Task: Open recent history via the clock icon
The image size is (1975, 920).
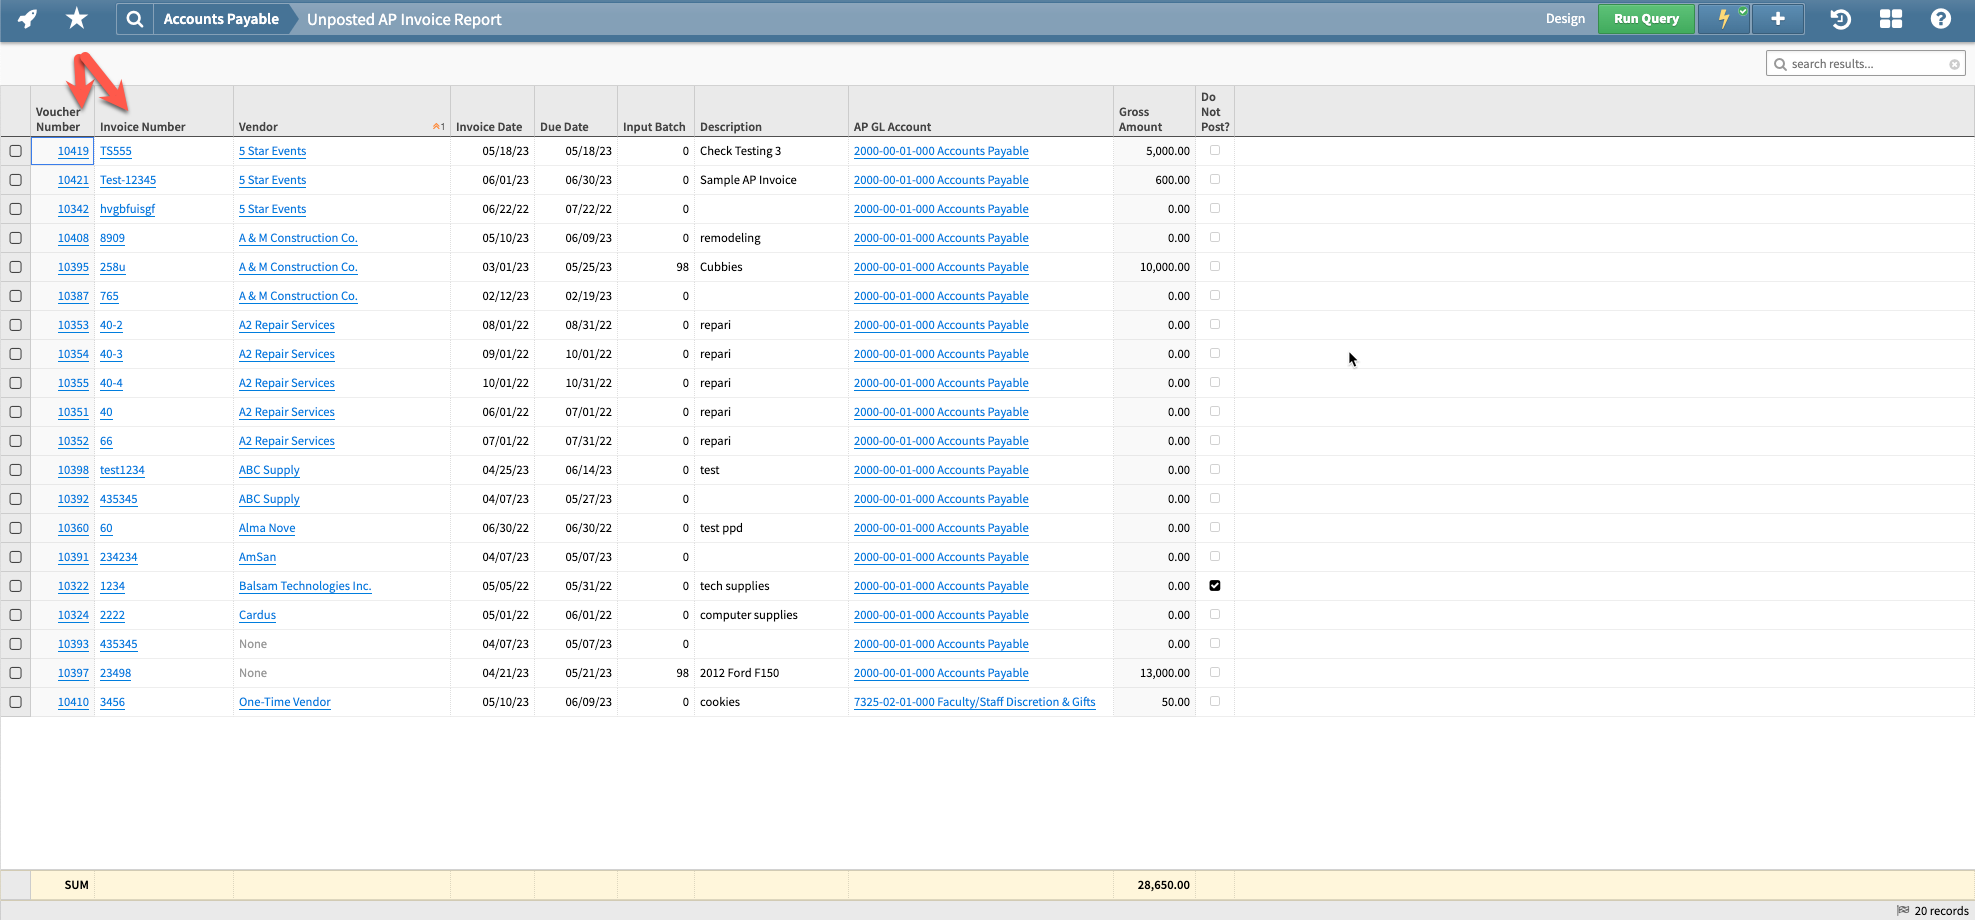Action: pos(1839,18)
